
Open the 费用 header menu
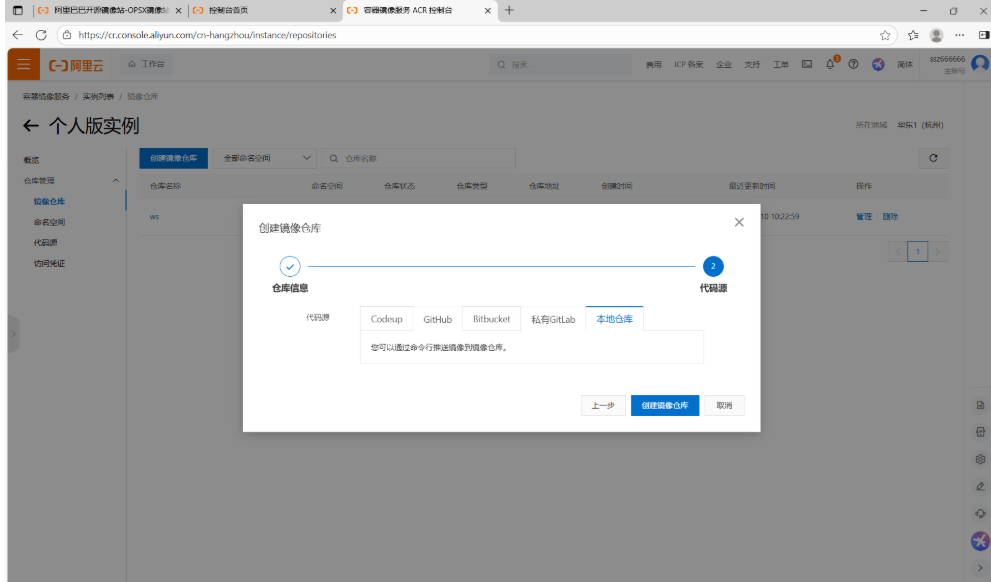654,64
